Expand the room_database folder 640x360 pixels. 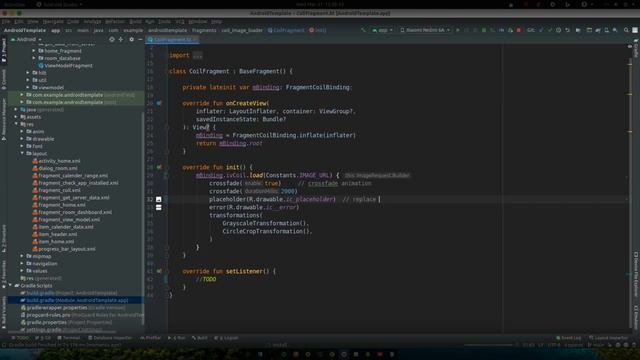click(34, 58)
